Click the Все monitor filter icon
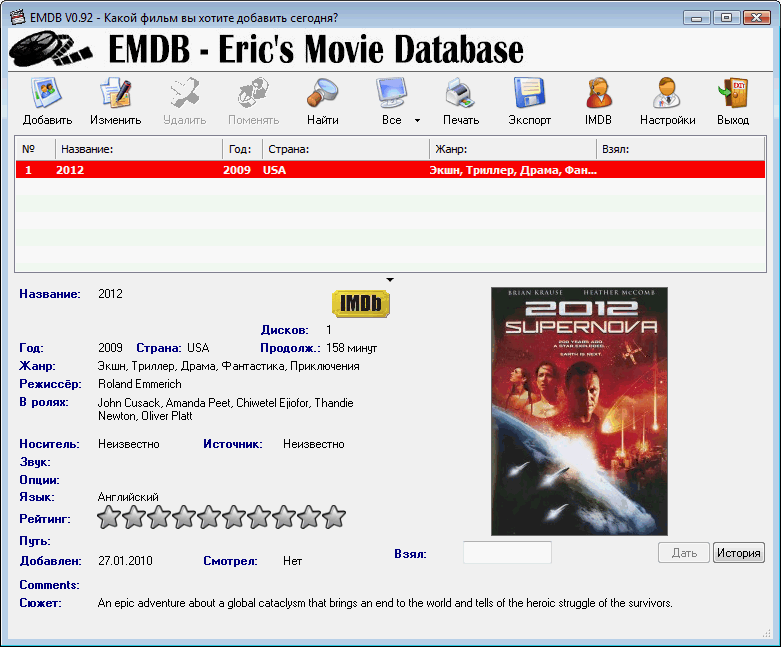Viewport: 781px width, 647px height. (x=391, y=93)
